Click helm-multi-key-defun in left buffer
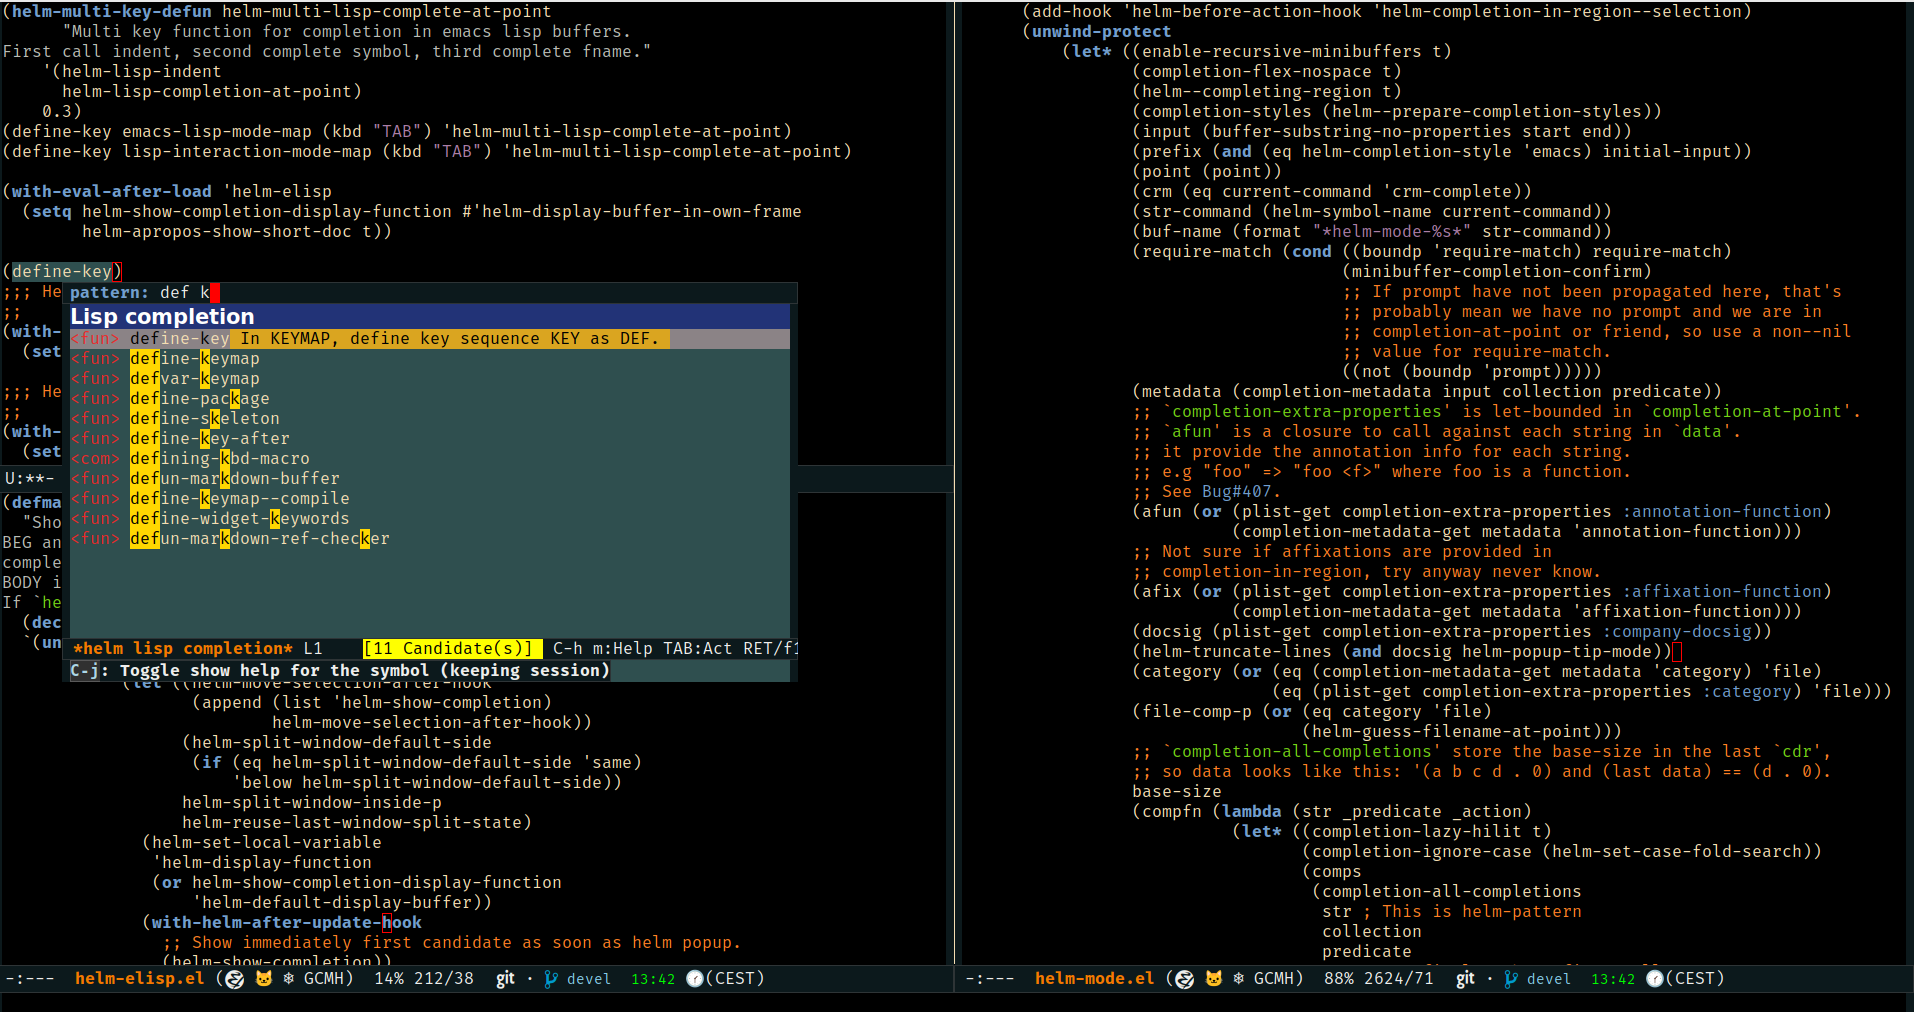This screenshot has height=1012, width=1914. 112,12
